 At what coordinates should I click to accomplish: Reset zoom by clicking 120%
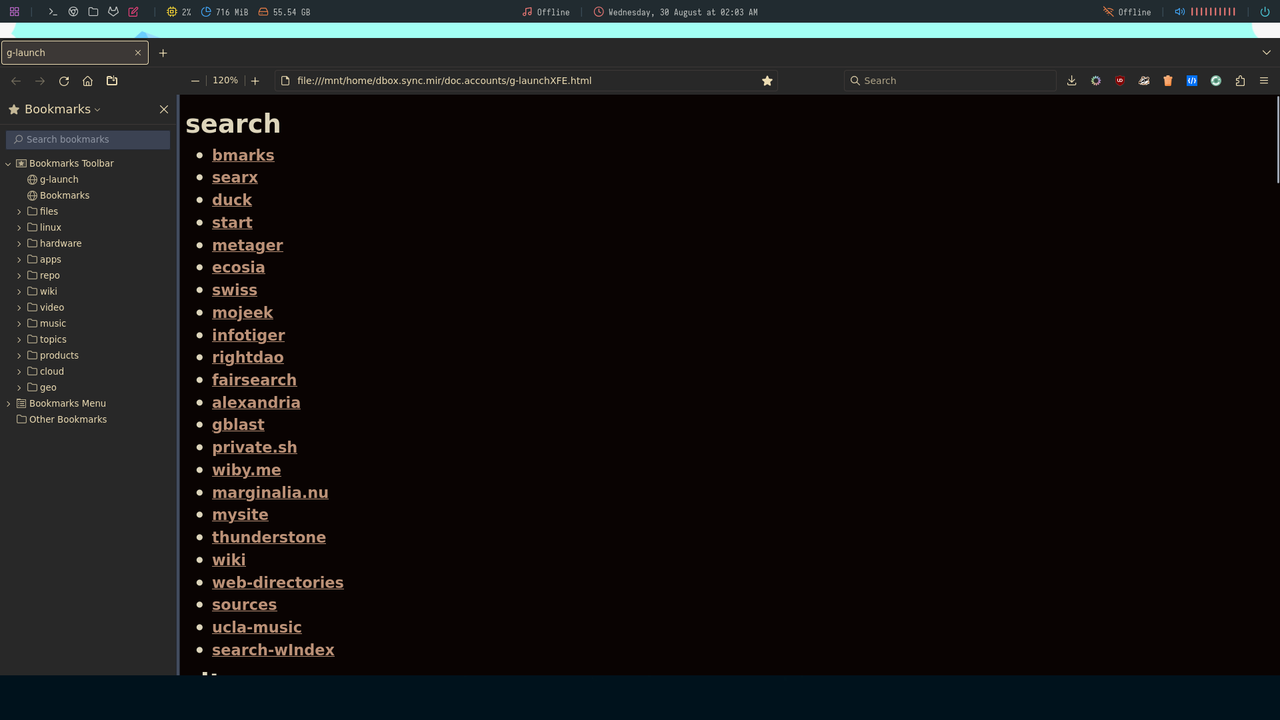225,81
